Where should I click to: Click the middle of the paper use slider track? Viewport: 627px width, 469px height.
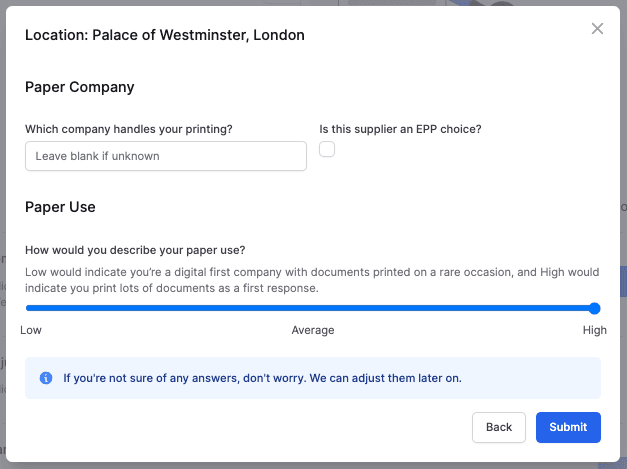[x=310, y=308]
